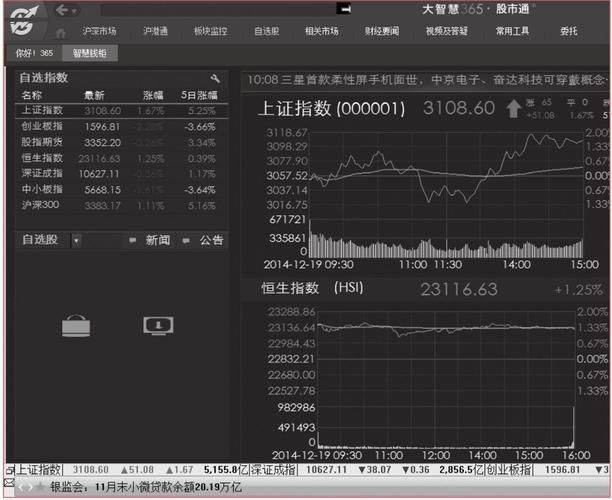Open the 10:08 三星 news headline
The image size is (612, 500).
427,81
